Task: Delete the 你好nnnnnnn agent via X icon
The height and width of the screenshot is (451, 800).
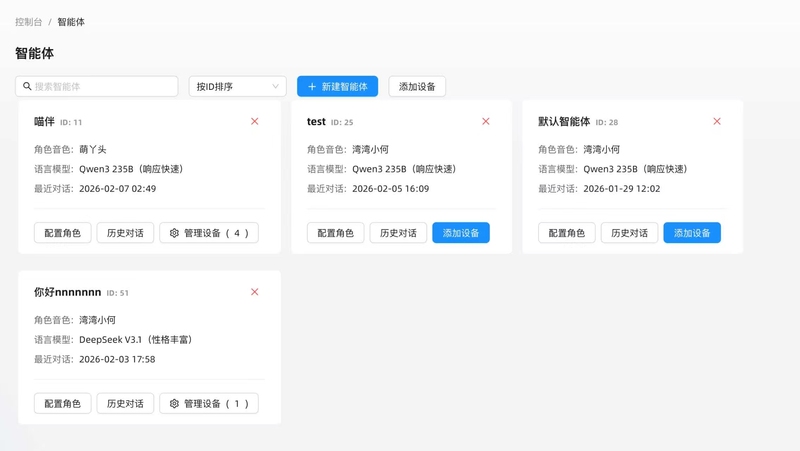Action: click(x=254, y=292)
